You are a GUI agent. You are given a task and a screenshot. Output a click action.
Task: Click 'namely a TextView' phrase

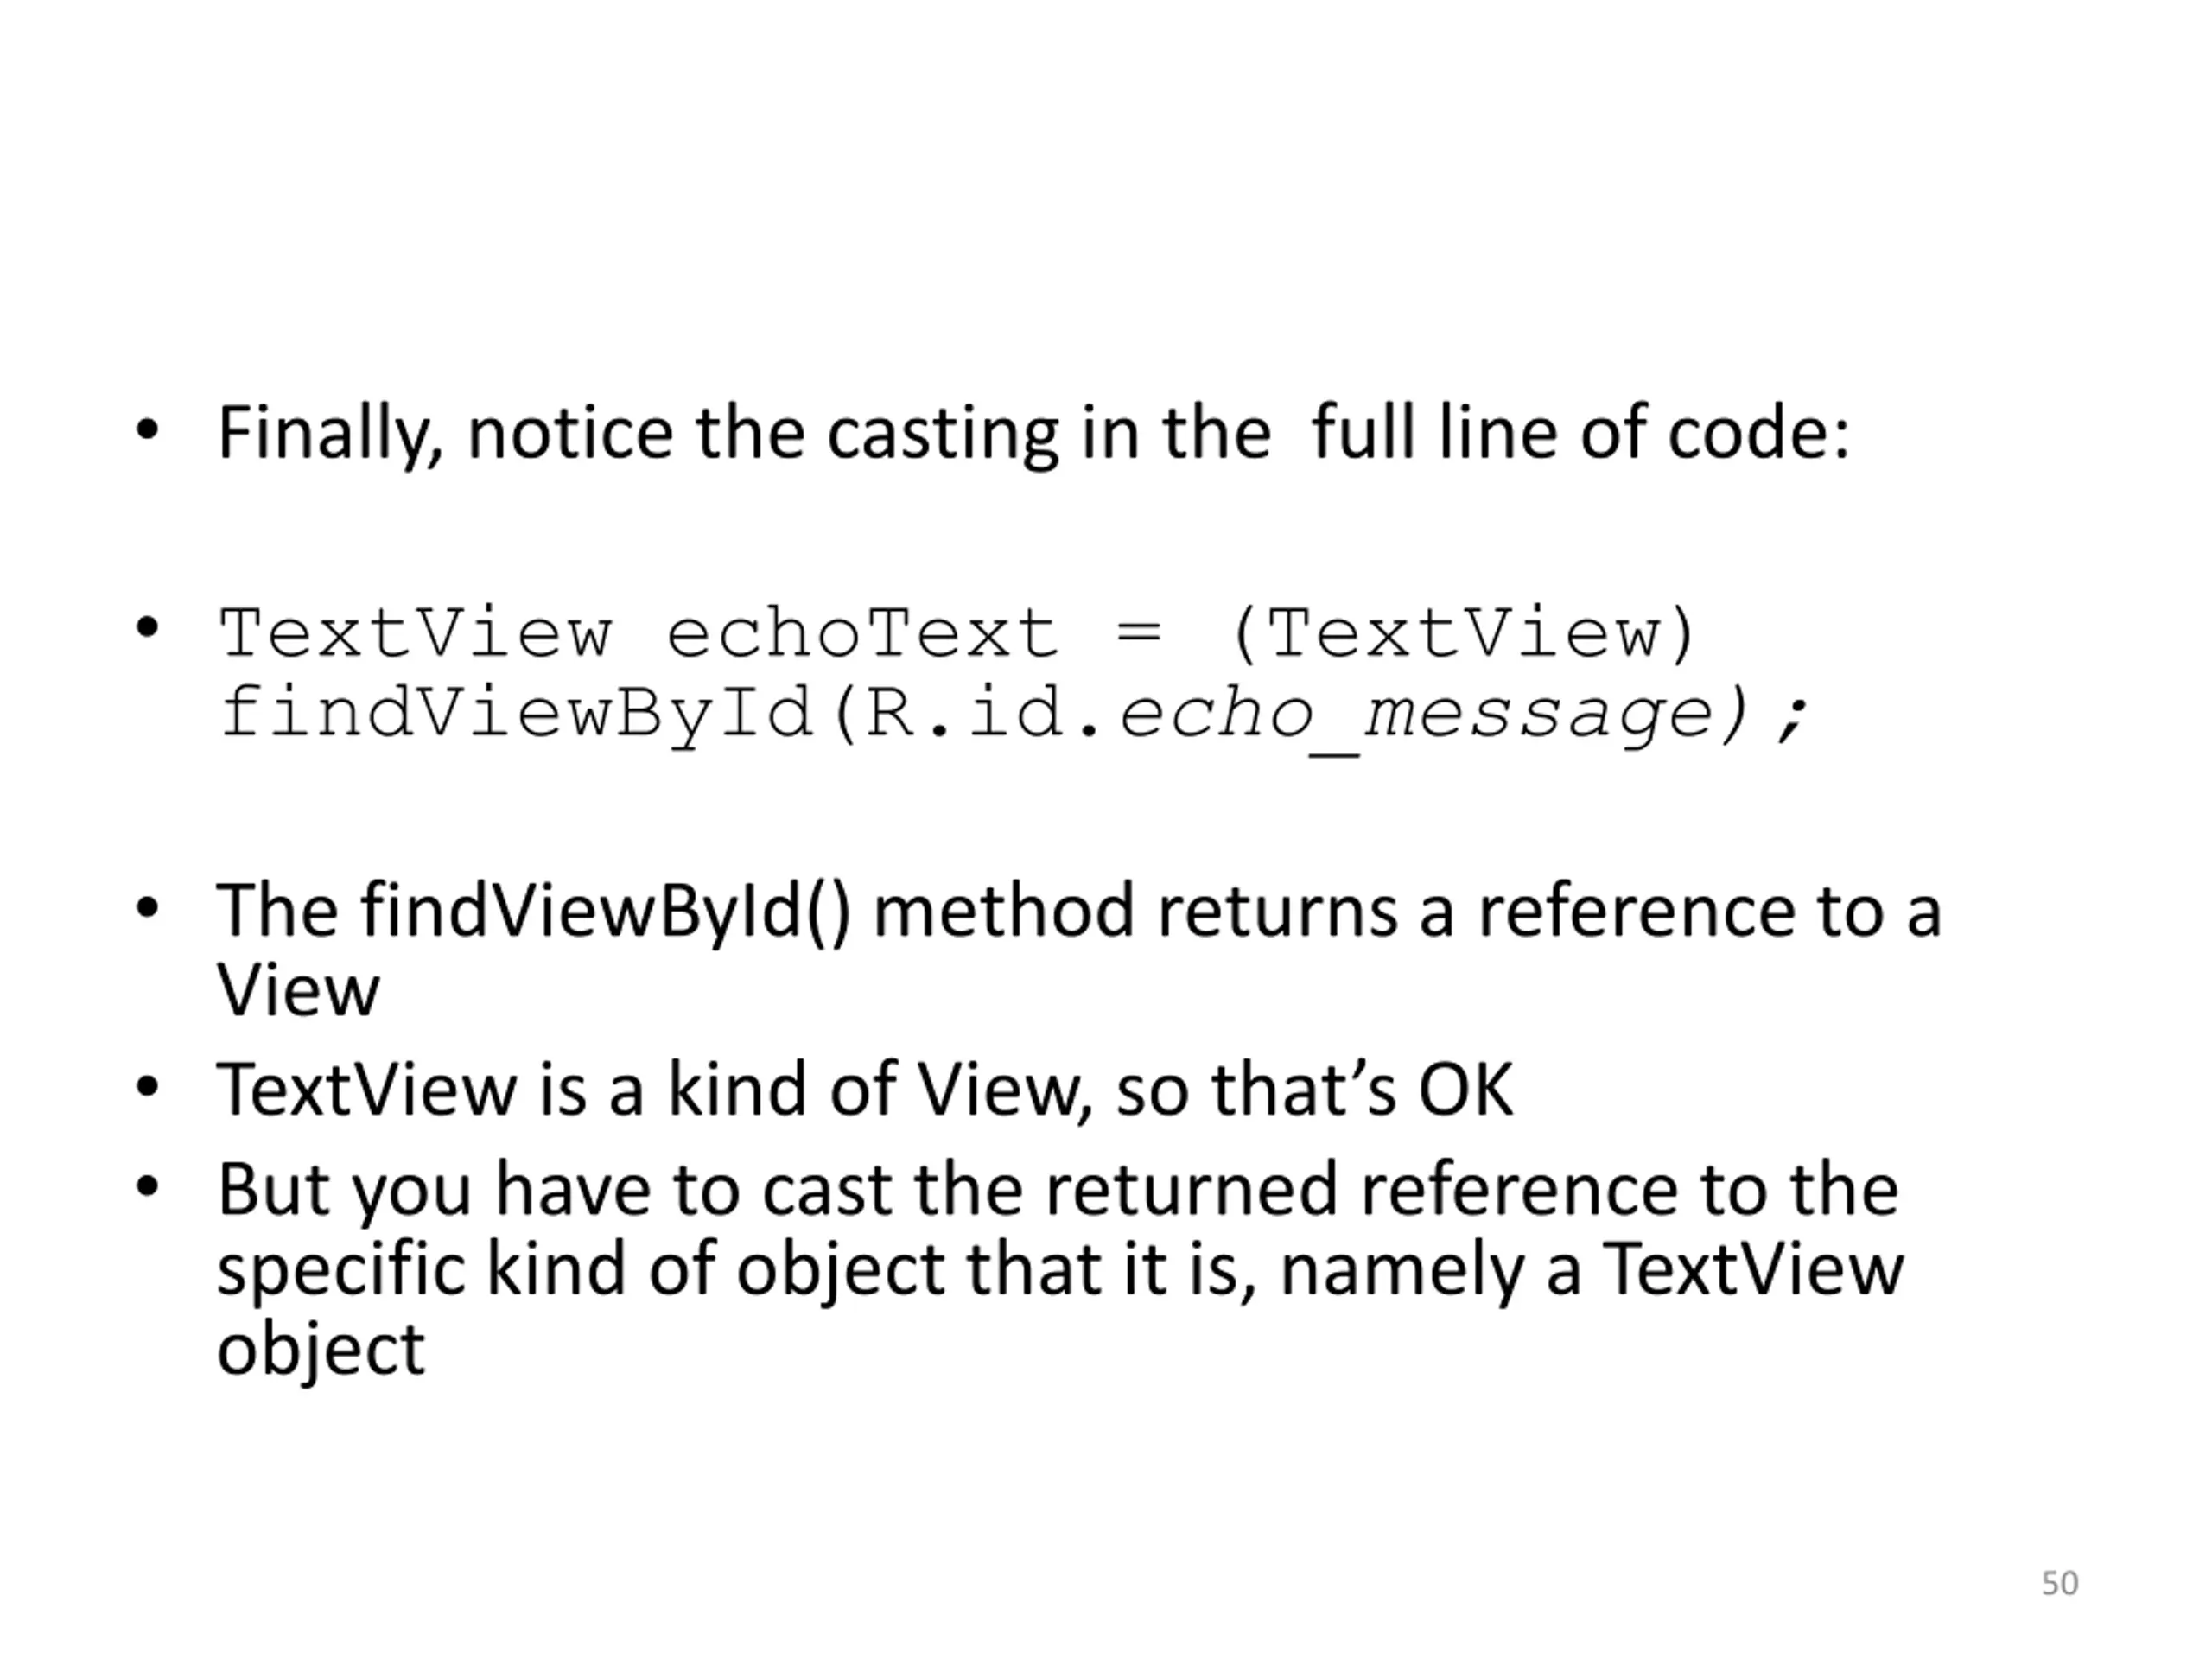pyautogui.click(x=1592, y=1269)
